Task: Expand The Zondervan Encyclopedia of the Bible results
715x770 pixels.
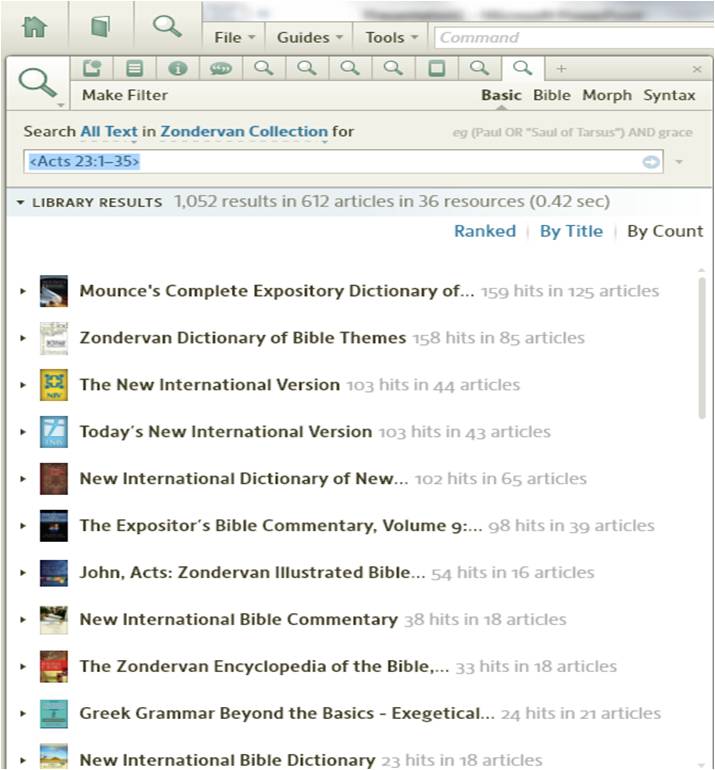Action: pyautogui.click(x=23, y=666)
